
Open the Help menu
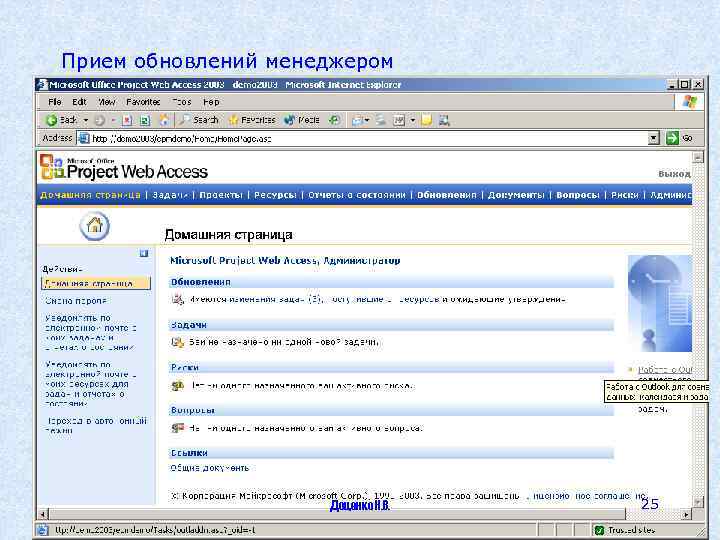tap(211, 102)
